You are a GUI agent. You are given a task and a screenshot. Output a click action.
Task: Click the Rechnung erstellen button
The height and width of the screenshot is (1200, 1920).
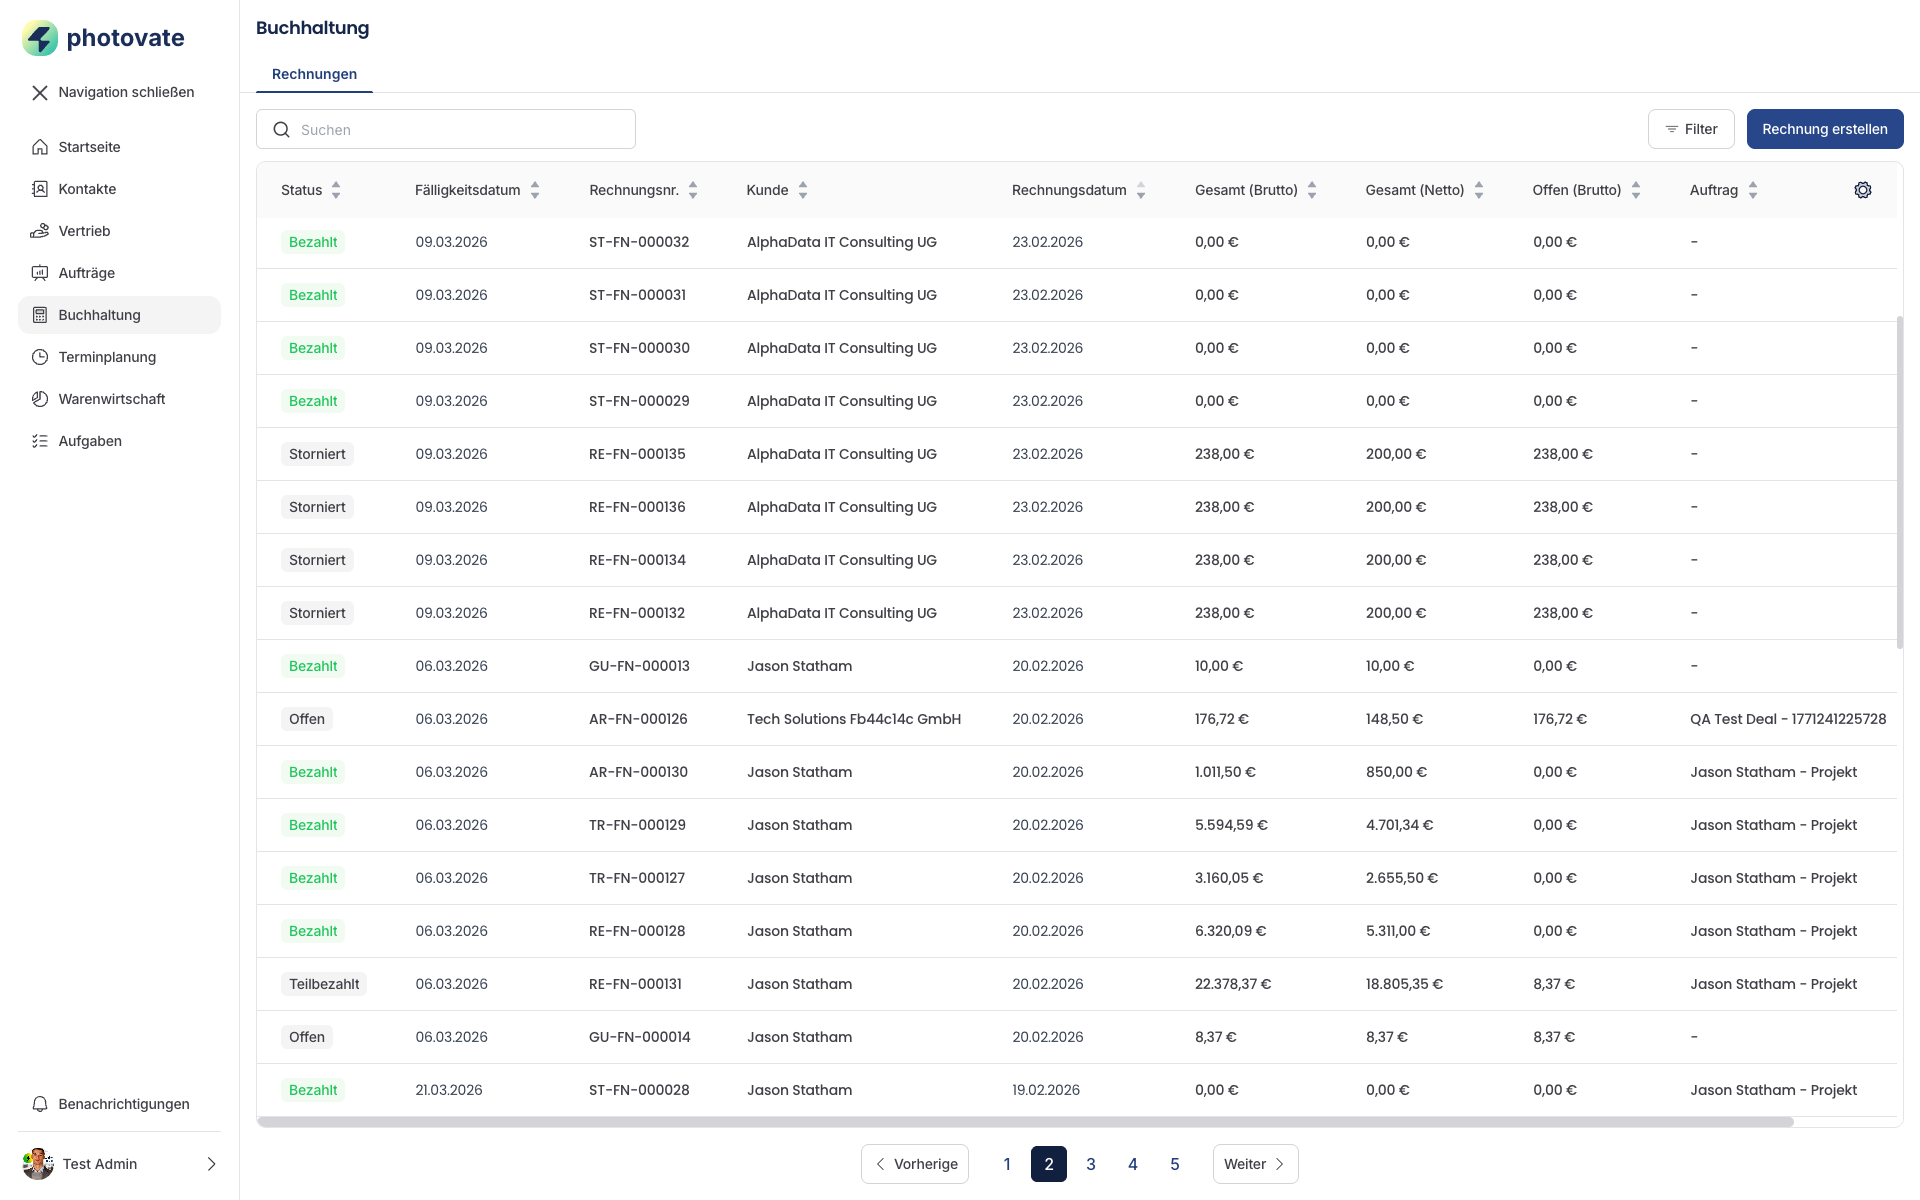tap(1824, 129)
